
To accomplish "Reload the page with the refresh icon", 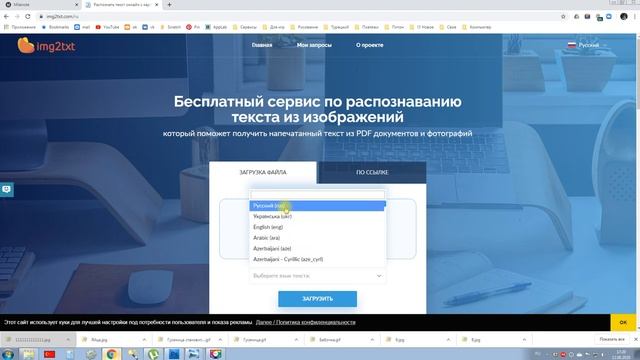I will [28, 16].
